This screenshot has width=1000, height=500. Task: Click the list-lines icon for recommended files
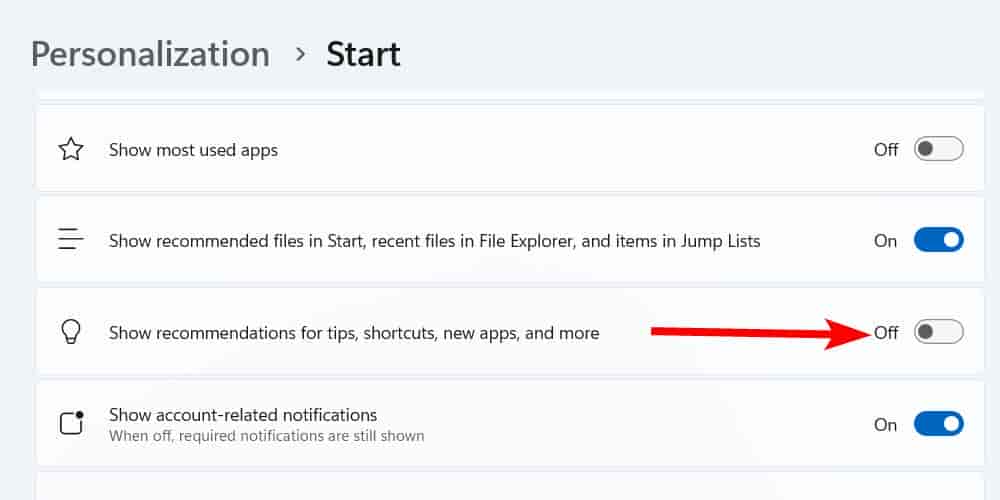pos(71,240)
